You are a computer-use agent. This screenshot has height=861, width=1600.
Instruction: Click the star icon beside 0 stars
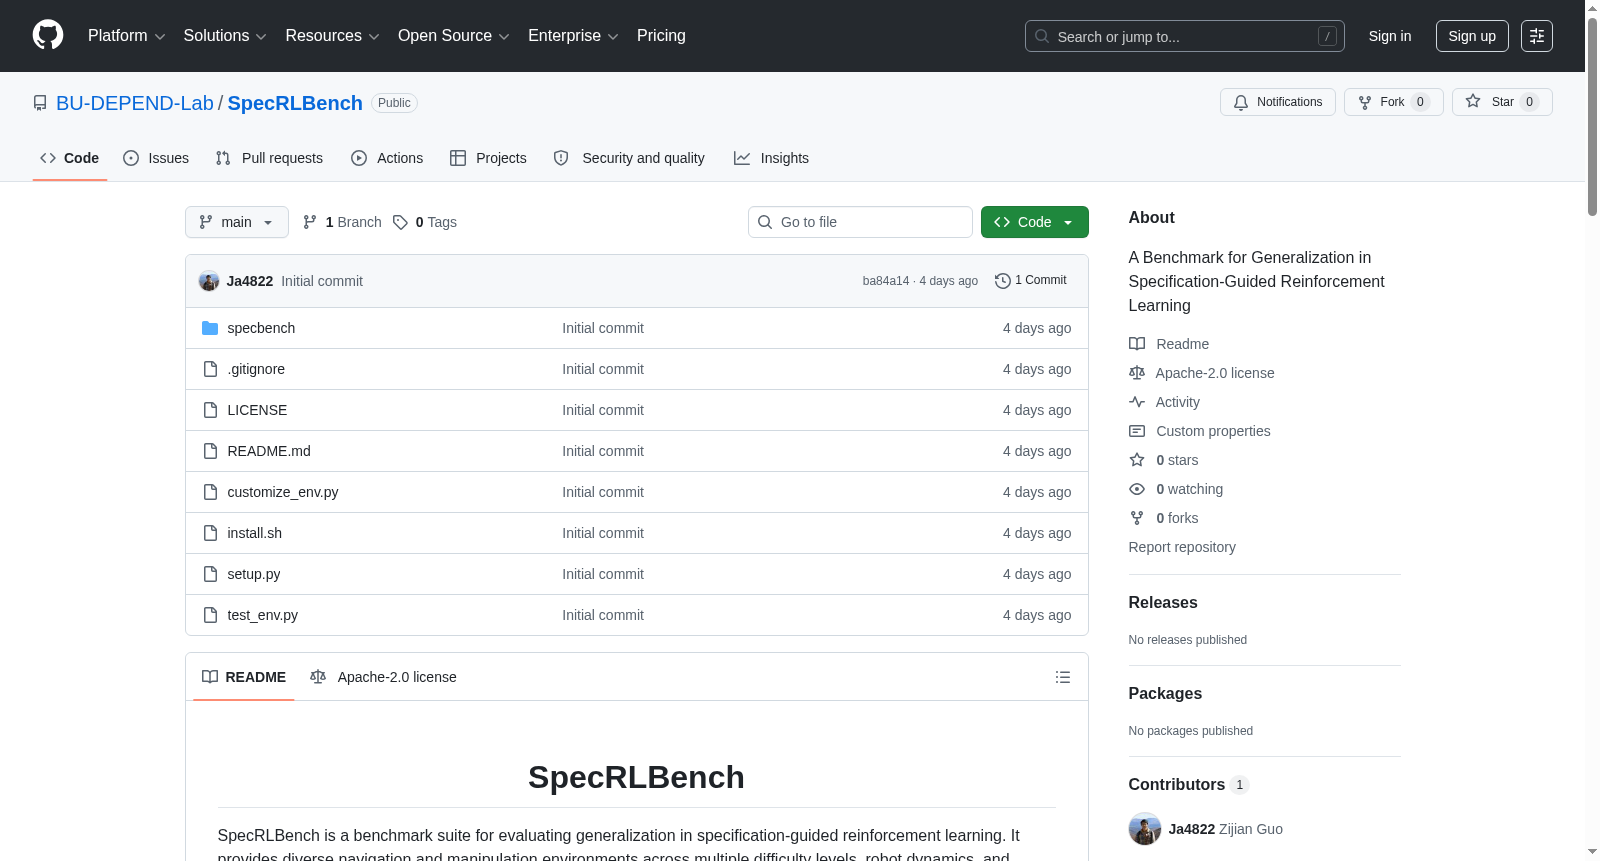click(1137, 460)
